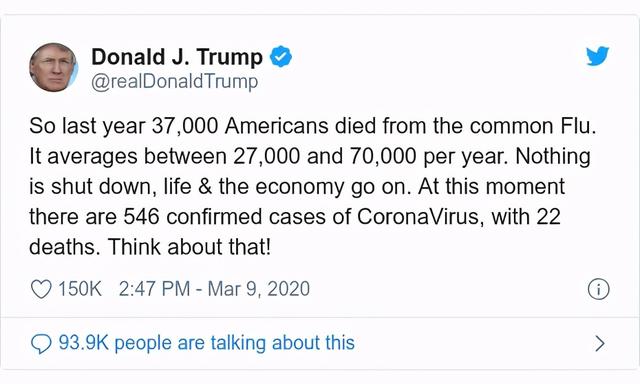This screenshot has height=384, width=640.
Task: Expand the conversation with the right chevron
Action: [600, 344]
